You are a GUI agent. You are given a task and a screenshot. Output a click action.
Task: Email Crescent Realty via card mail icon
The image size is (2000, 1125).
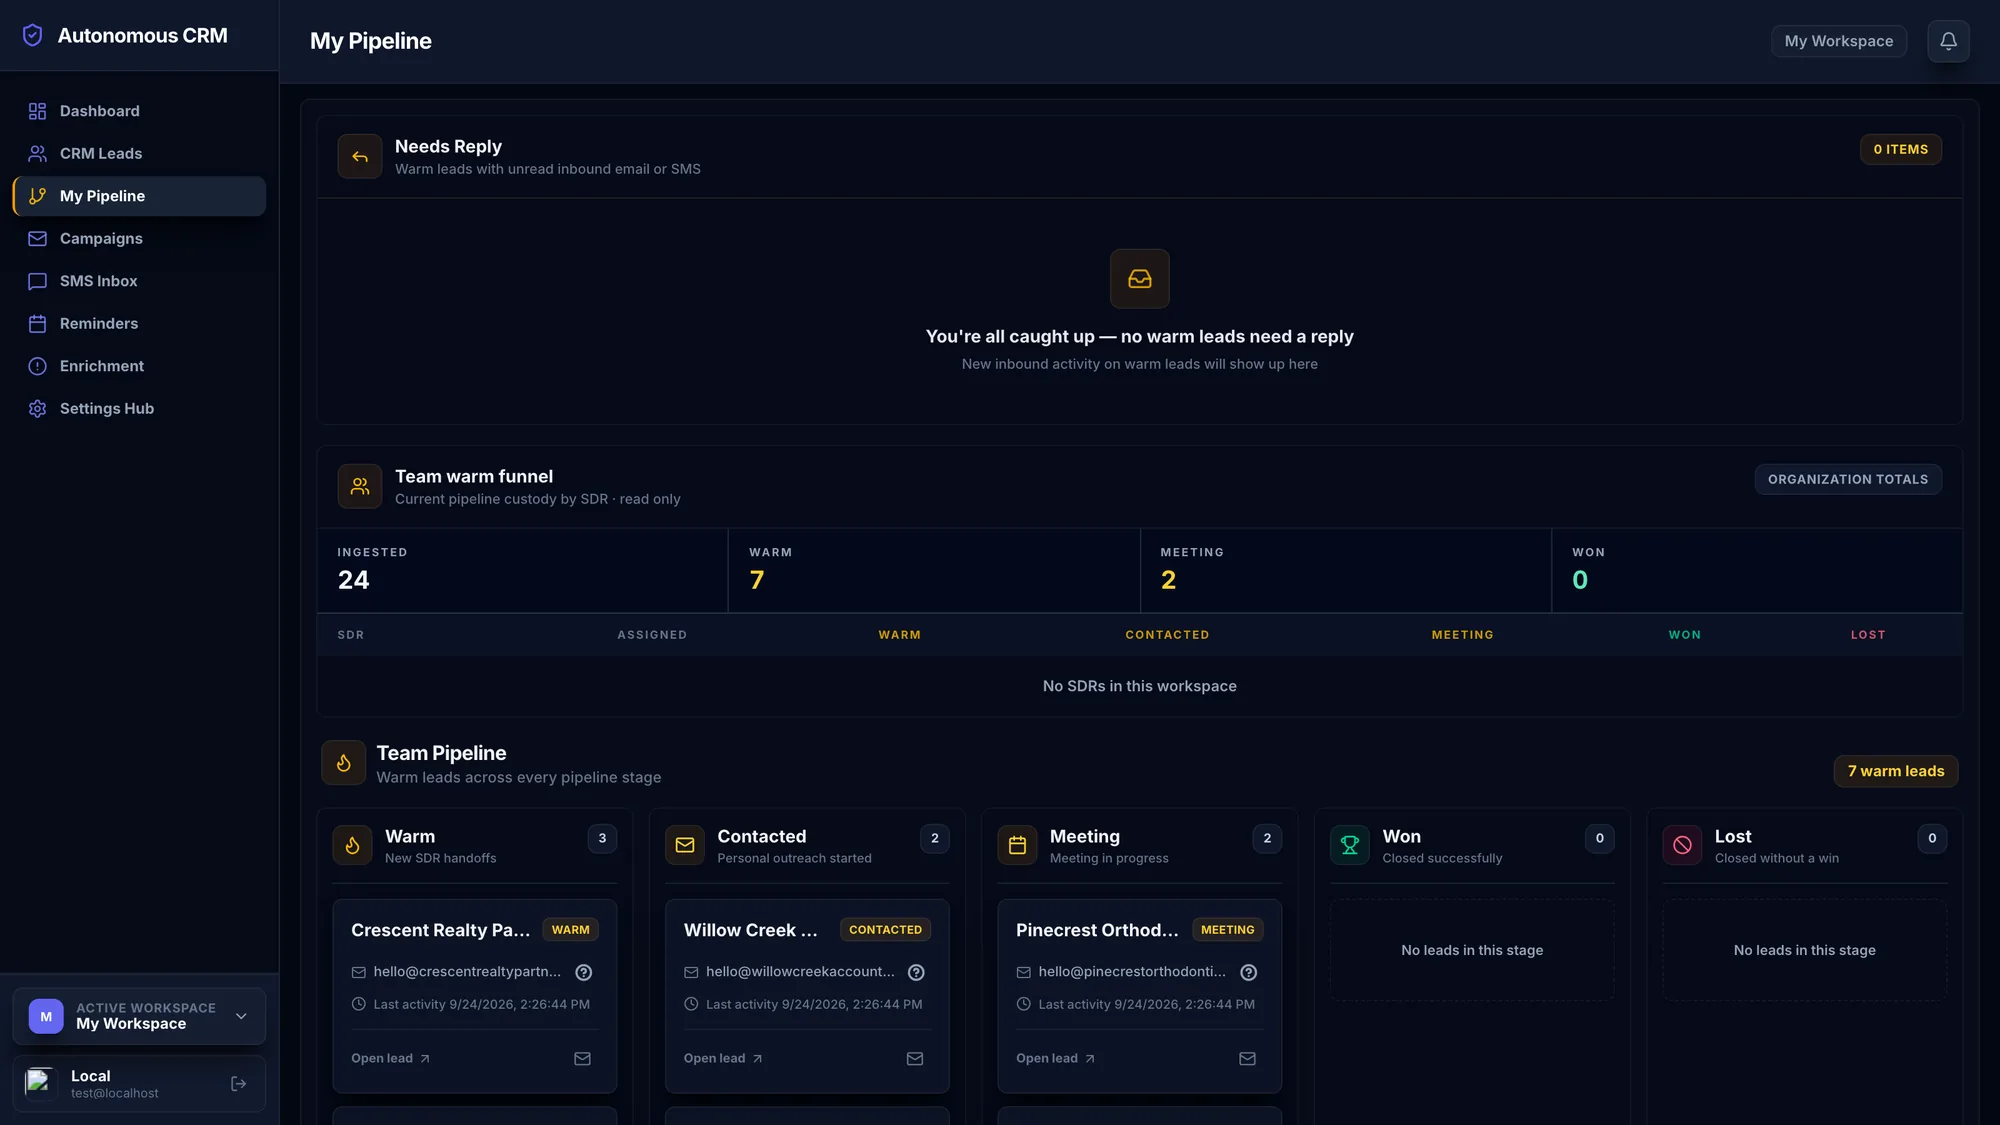coord(582,1059)
